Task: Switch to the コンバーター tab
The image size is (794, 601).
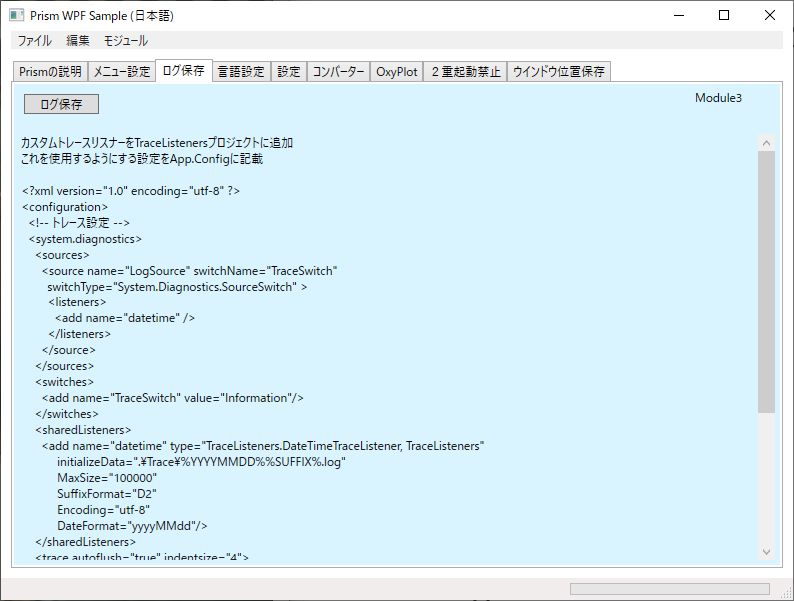Action: pyautogui.click(x=338, y=72)
